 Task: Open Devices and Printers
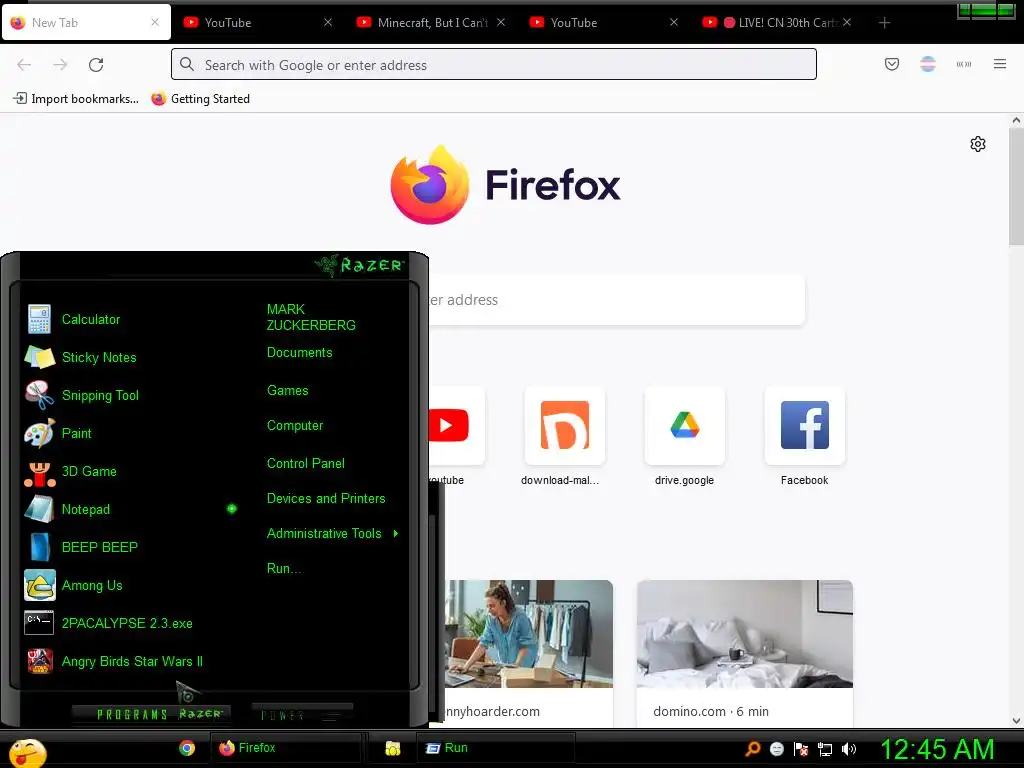pos(326,499)
